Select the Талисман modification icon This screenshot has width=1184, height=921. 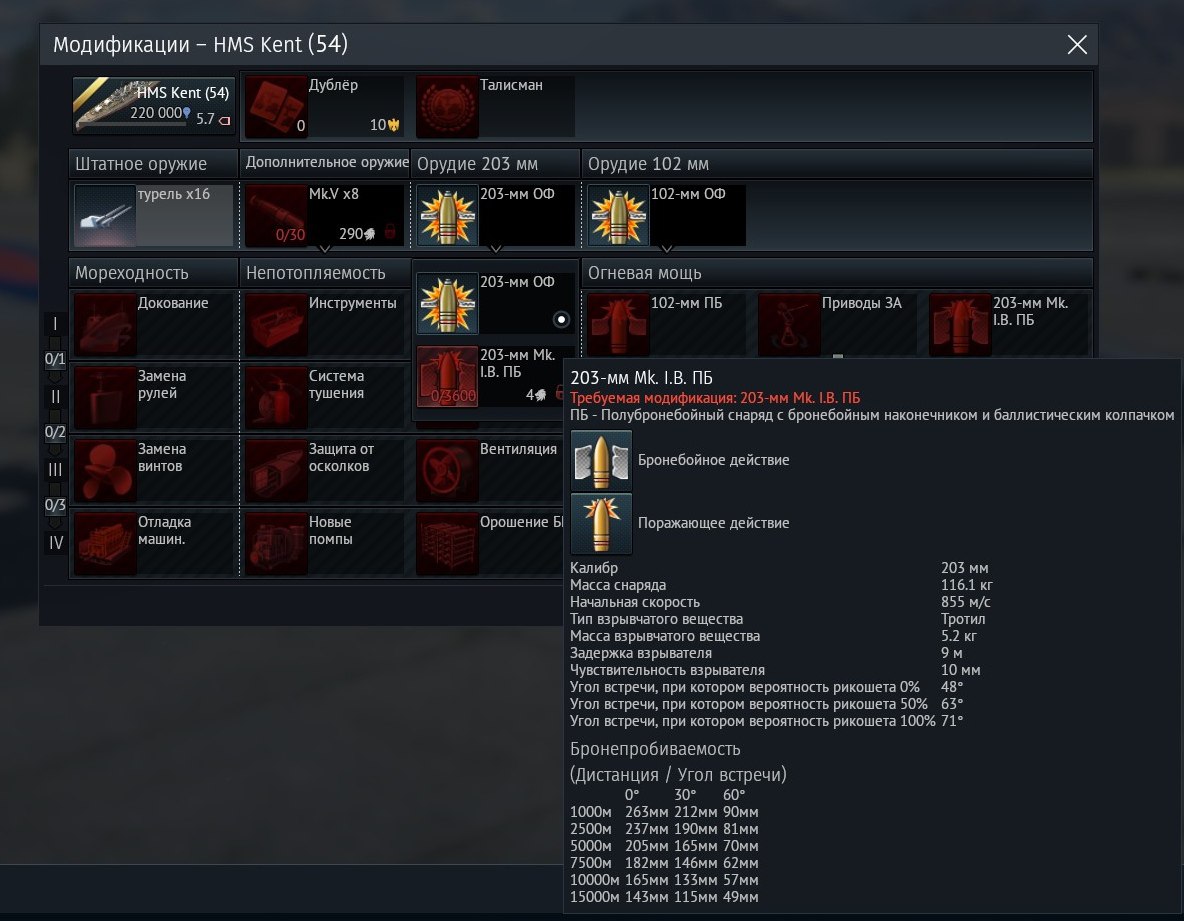[x=447, y=106]
